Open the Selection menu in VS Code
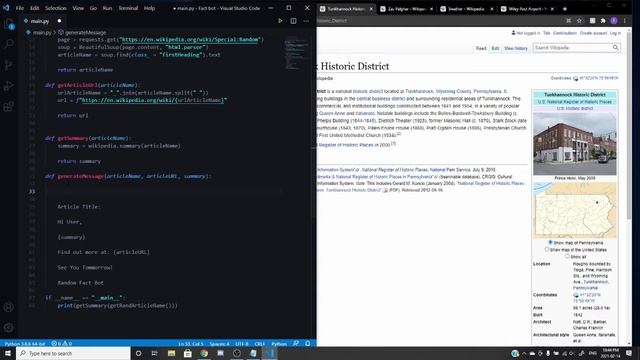 pyautogui.click(x=56, y=8)
